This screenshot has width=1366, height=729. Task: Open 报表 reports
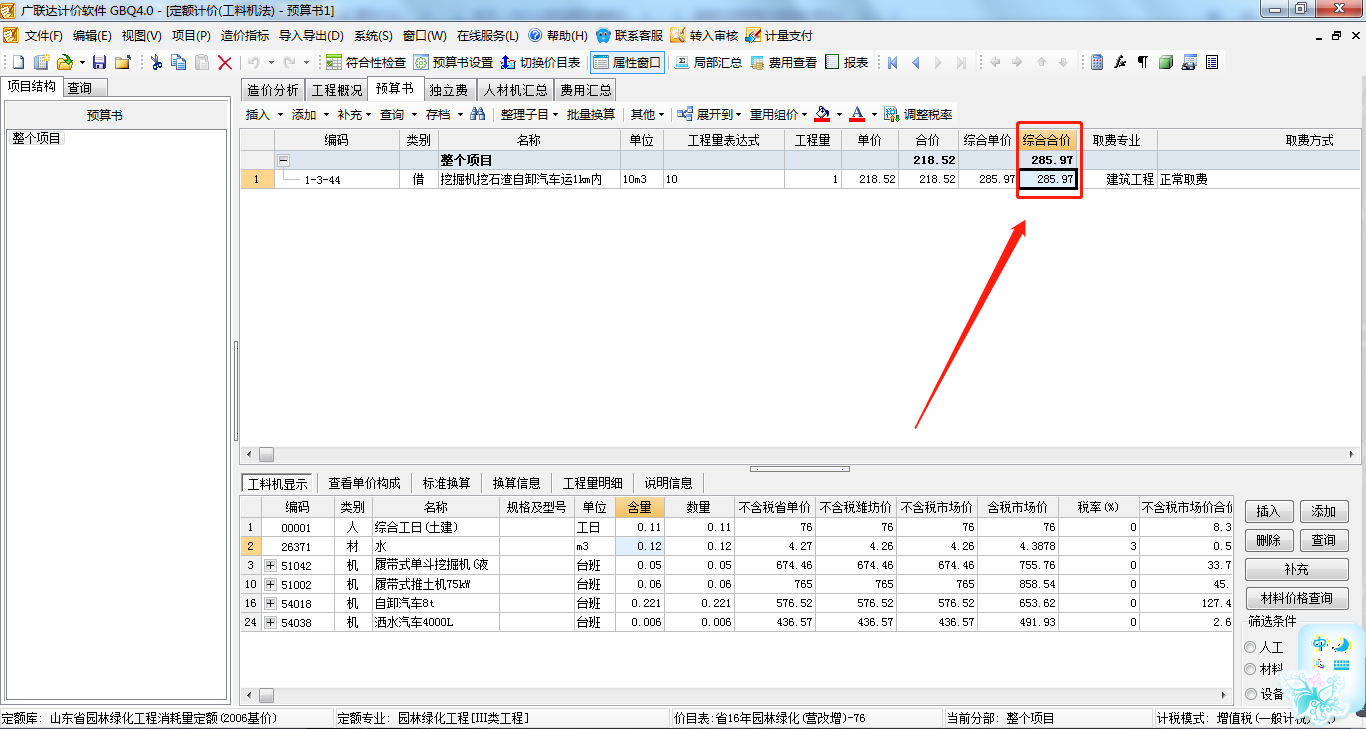point(847,62)
